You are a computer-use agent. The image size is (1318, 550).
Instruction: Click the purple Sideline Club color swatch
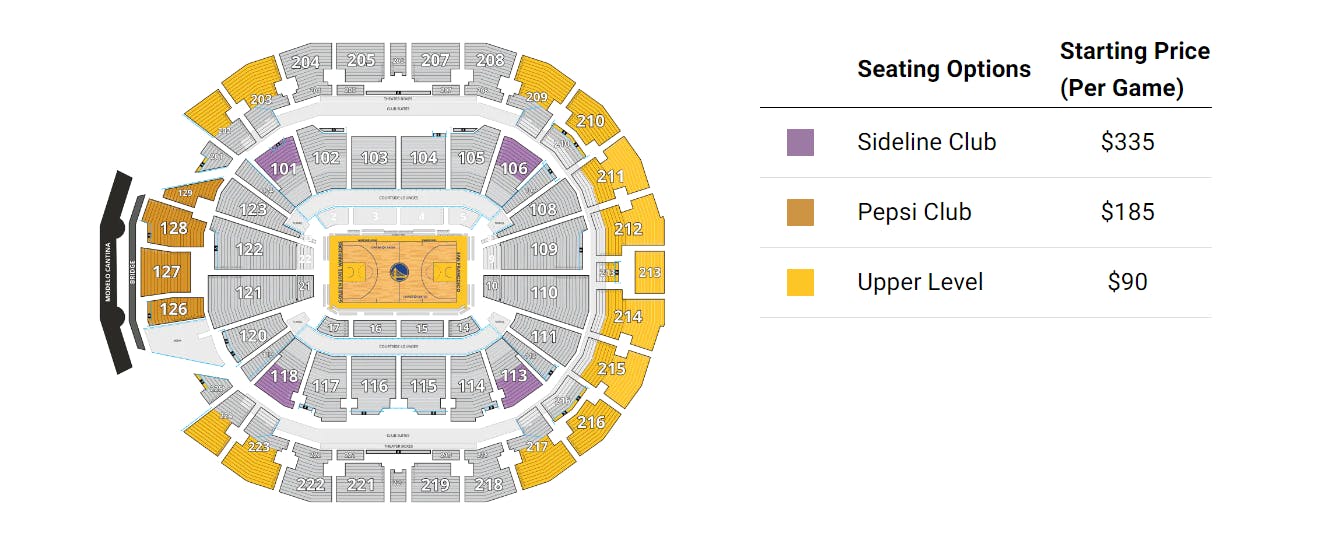tap(800, 142)
